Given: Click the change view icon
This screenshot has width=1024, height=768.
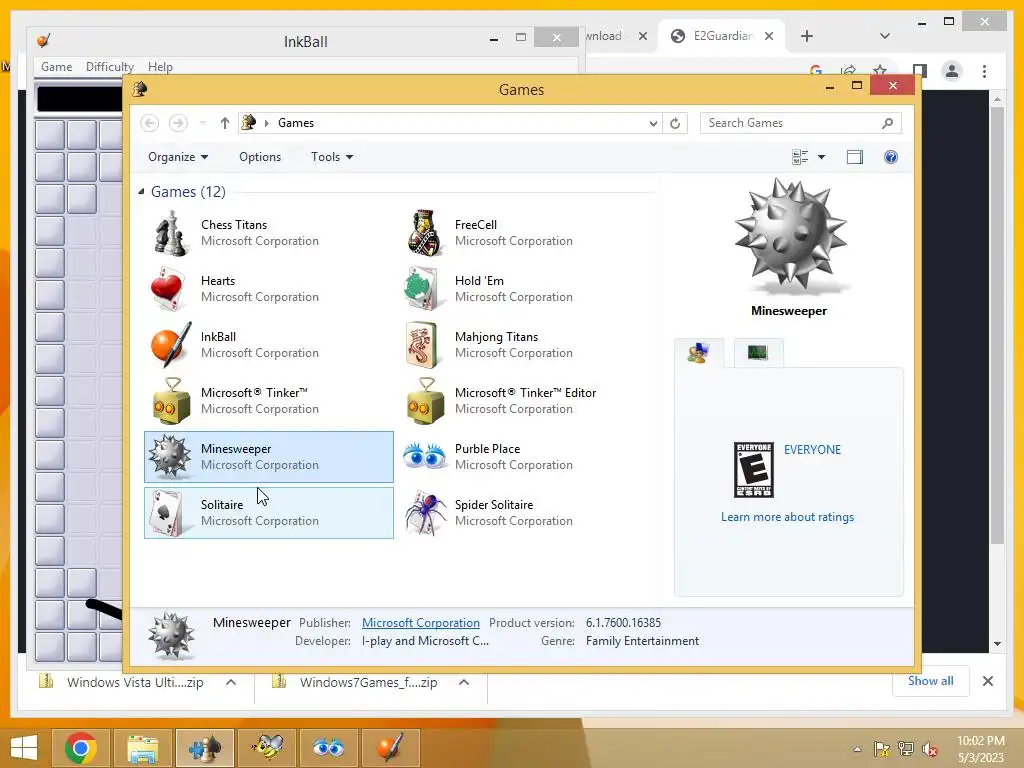Looking at the screenshot, I should (800, 157).
